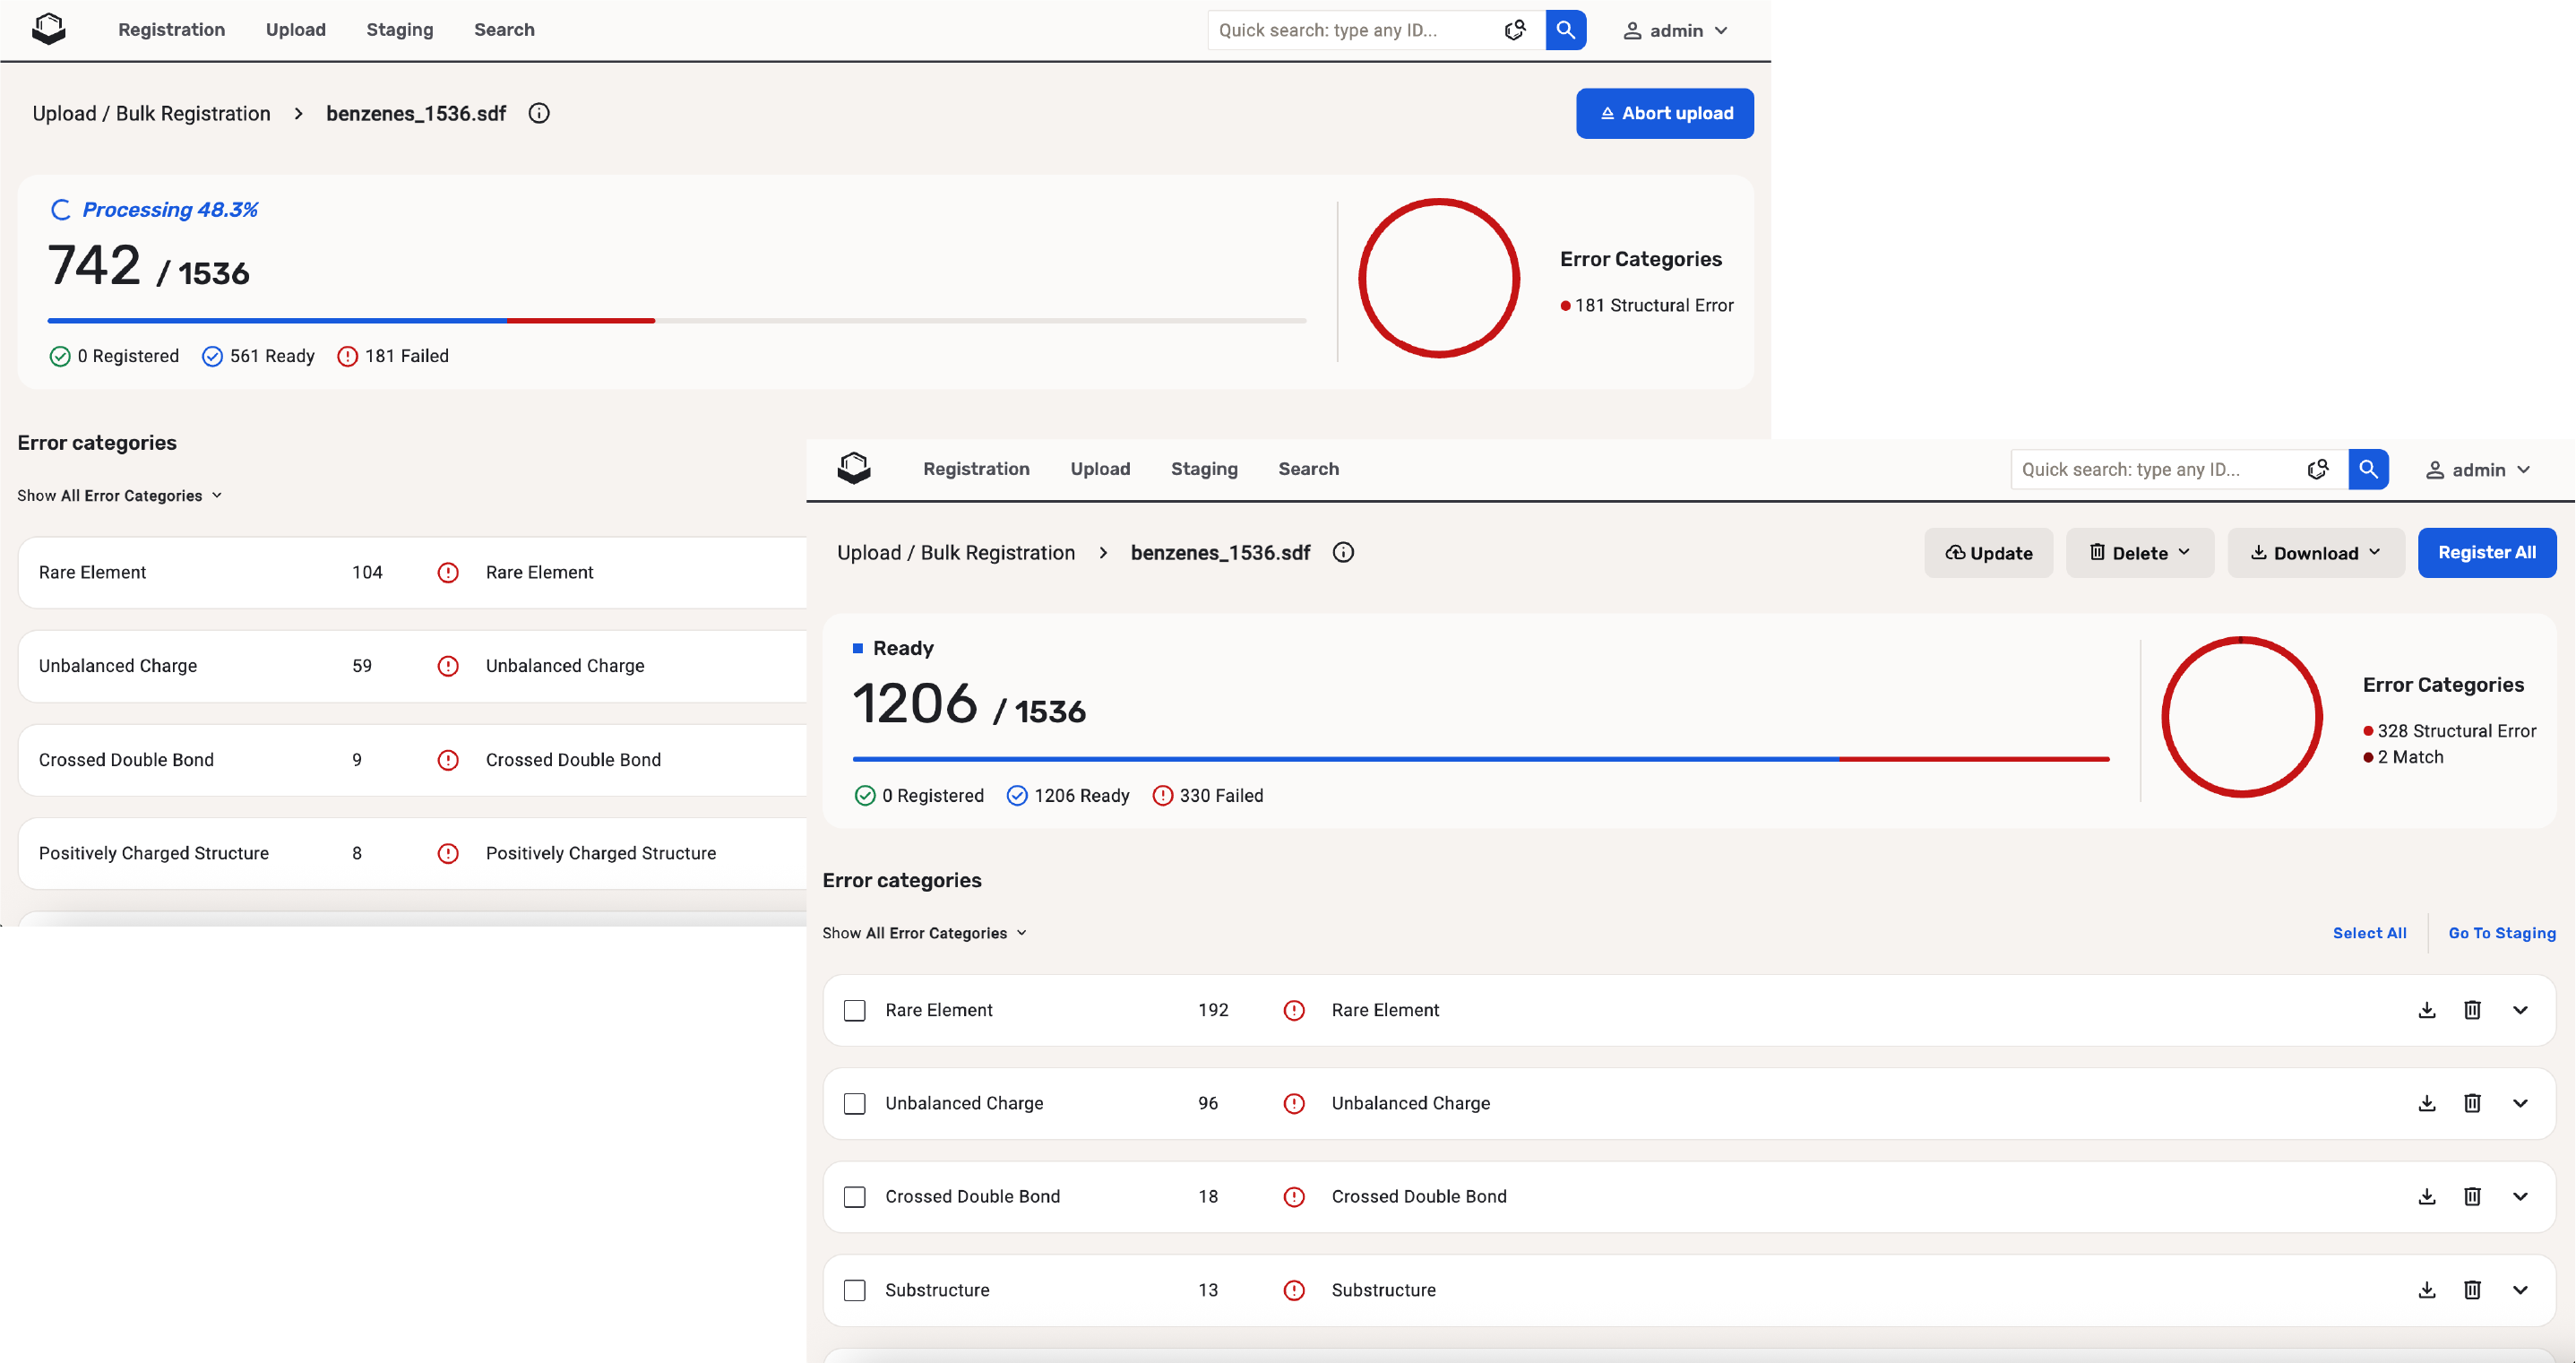
Task: Check the Unbalanced Charge checkbox
Action: 854,1103
